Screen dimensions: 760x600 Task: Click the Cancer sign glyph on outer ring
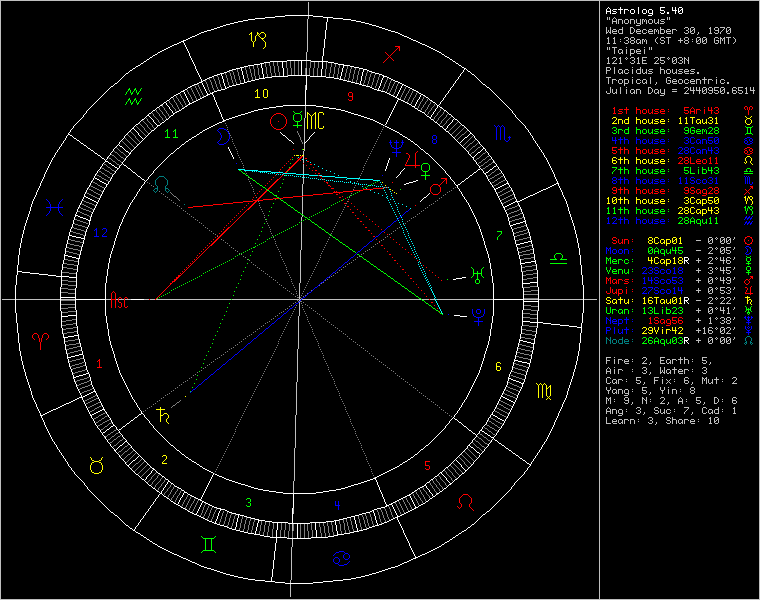tap(341, 558)
